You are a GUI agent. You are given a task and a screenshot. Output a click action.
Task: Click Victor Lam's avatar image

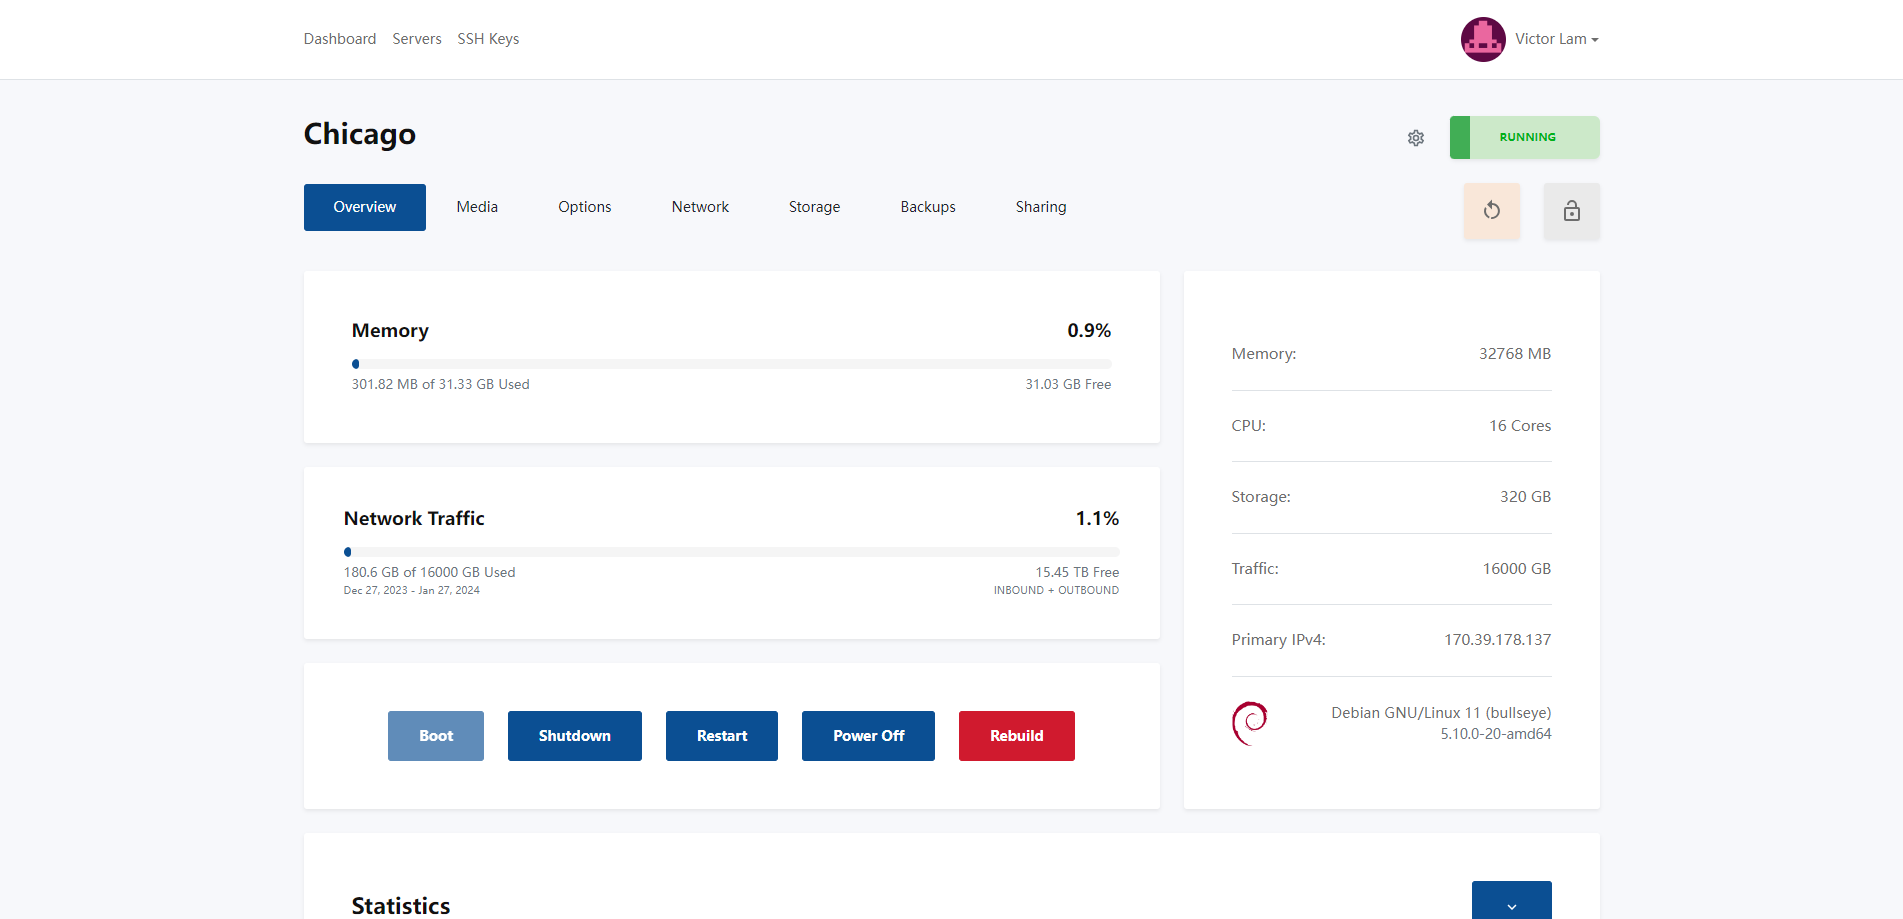point(1483,39)
